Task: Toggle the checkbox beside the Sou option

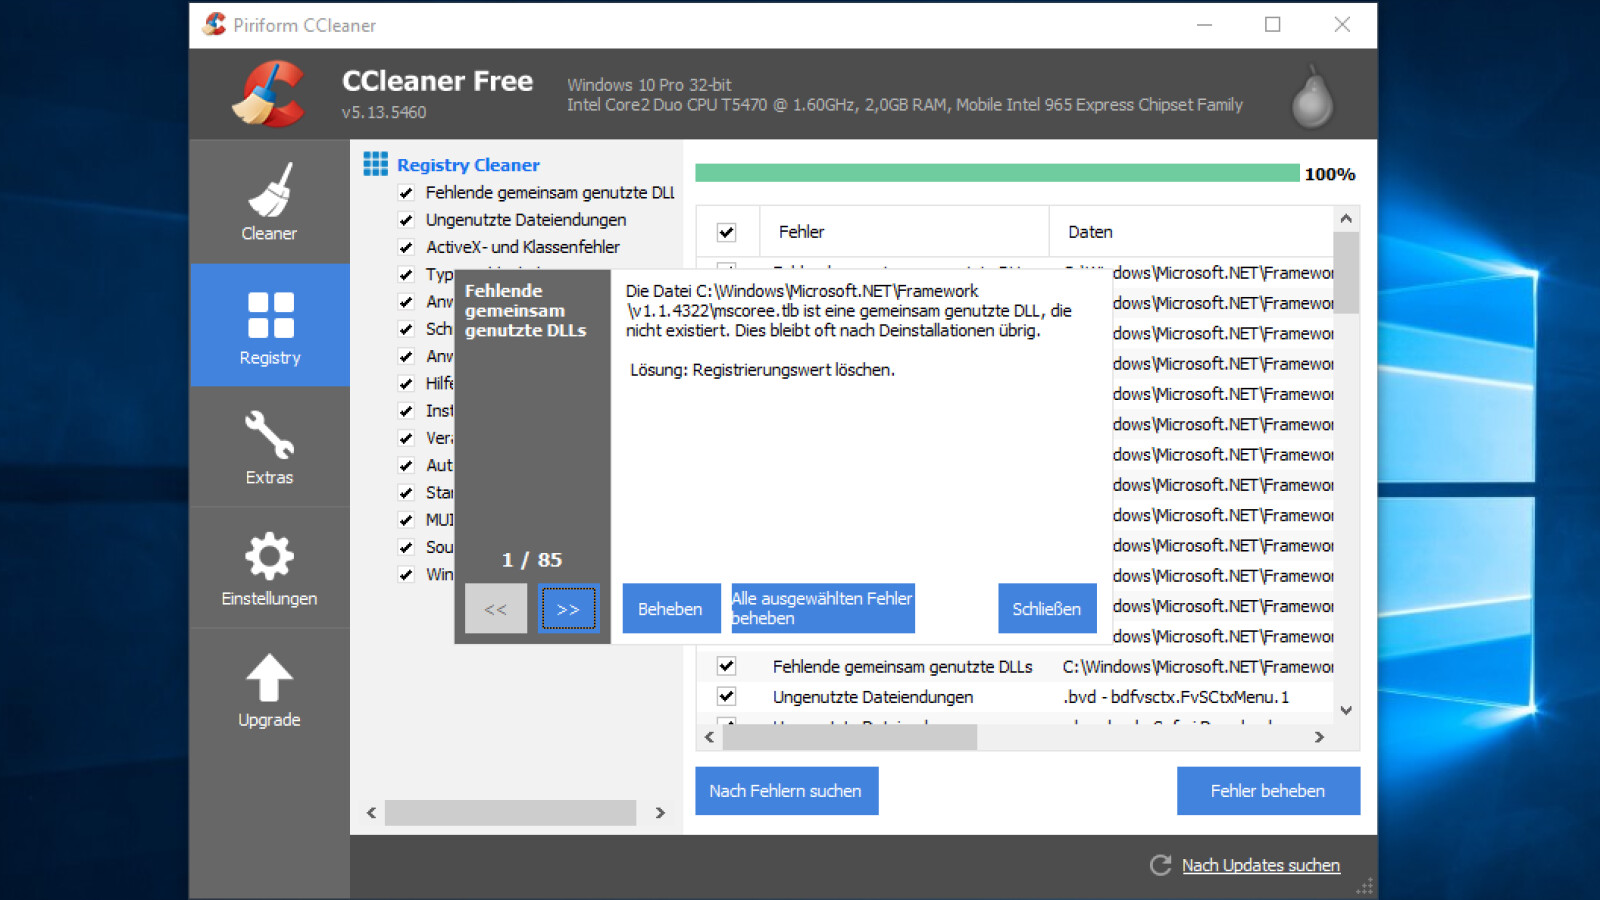Action: (406, 547)
